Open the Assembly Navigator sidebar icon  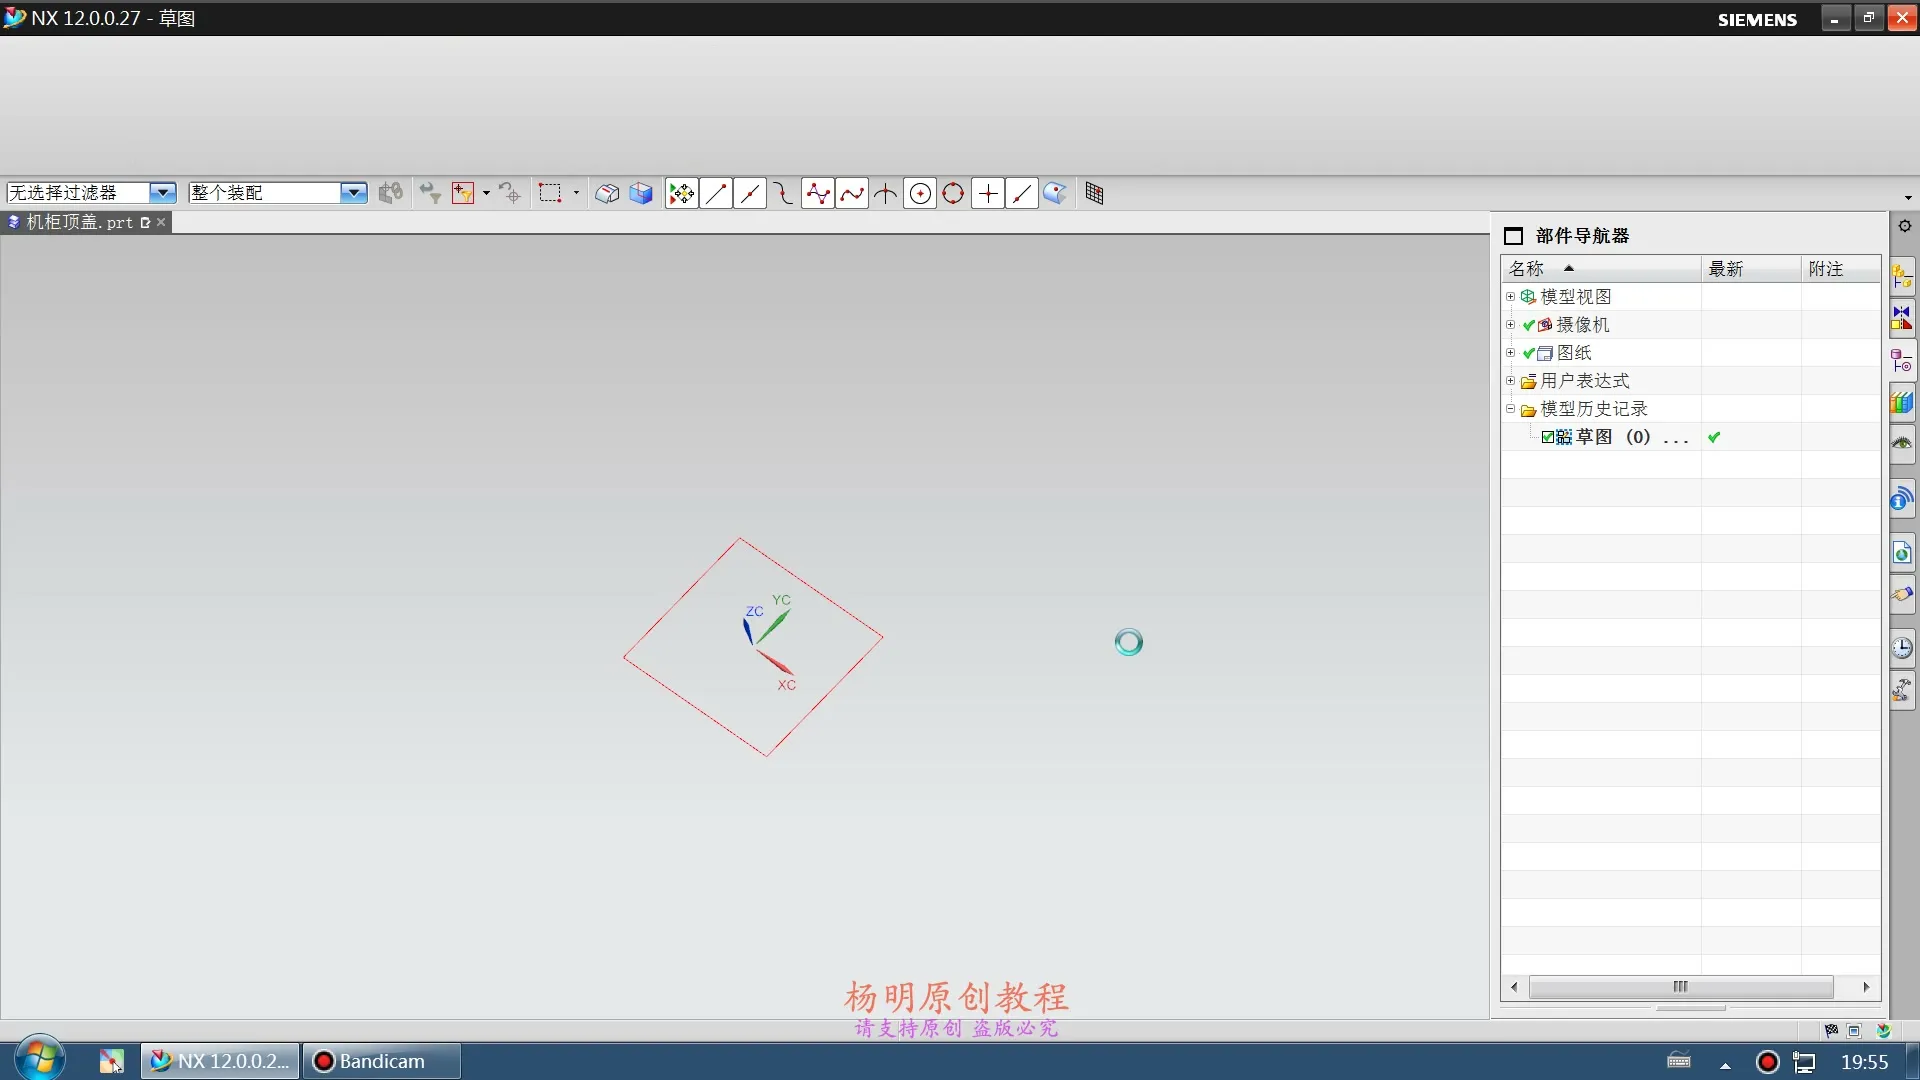pyautogui.click(x=1904, y=275)
